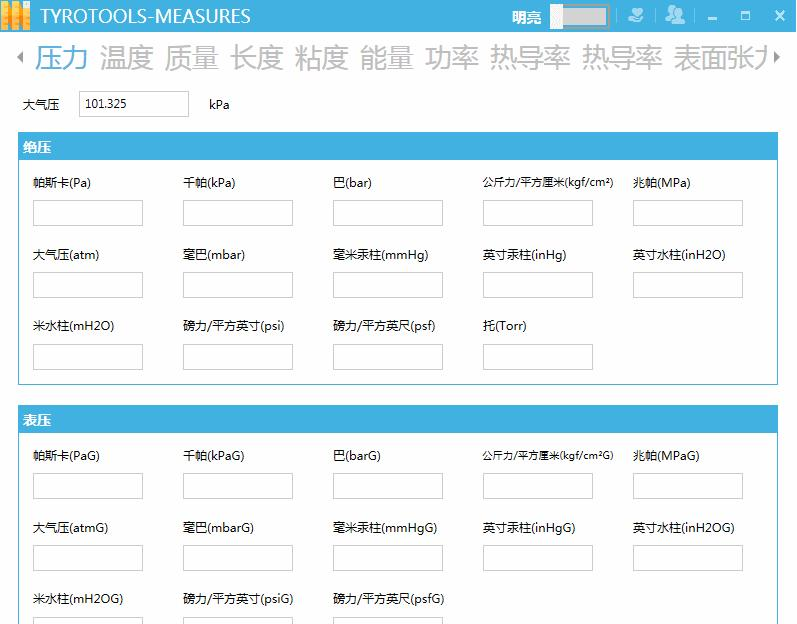Click the 表压 帕斯卡(PaG) field

(88, 486)
